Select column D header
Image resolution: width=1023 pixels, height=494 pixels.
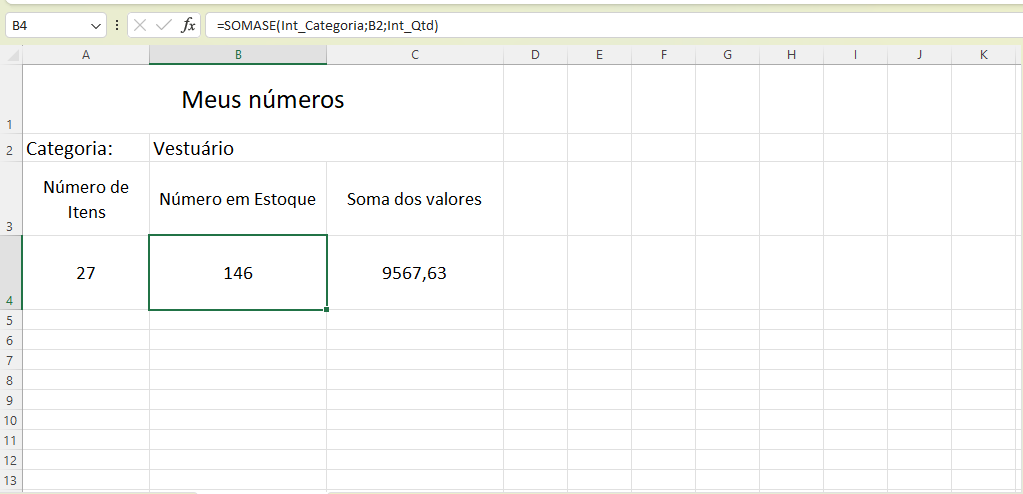point(535,55)
